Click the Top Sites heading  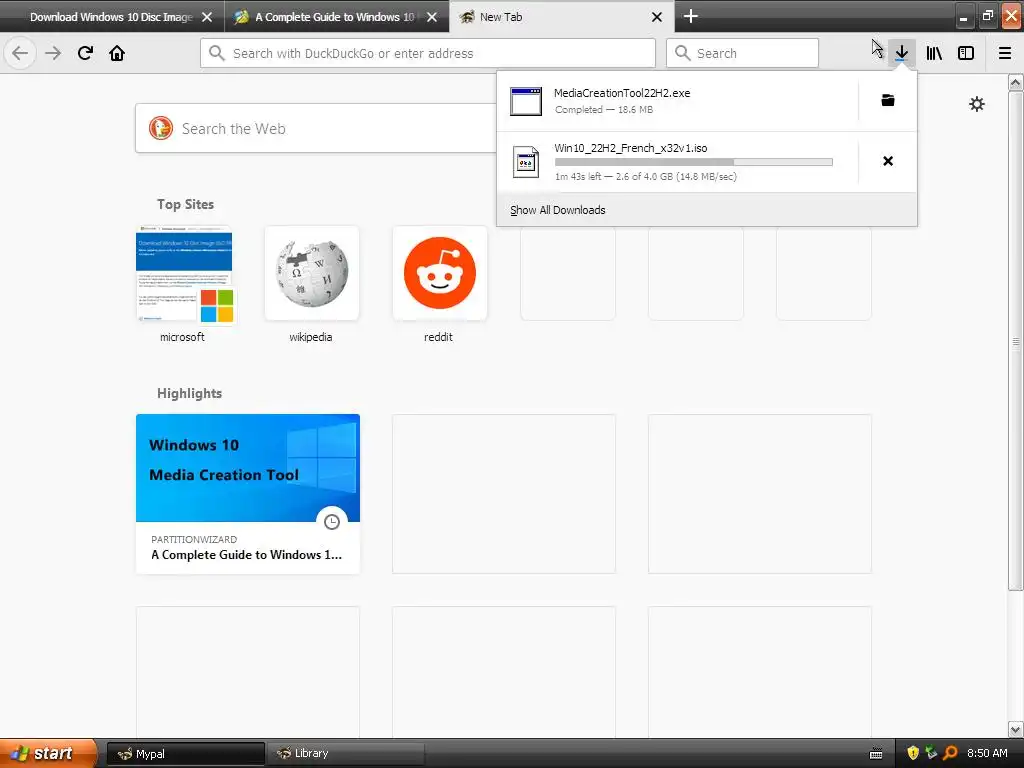(185, 204)
